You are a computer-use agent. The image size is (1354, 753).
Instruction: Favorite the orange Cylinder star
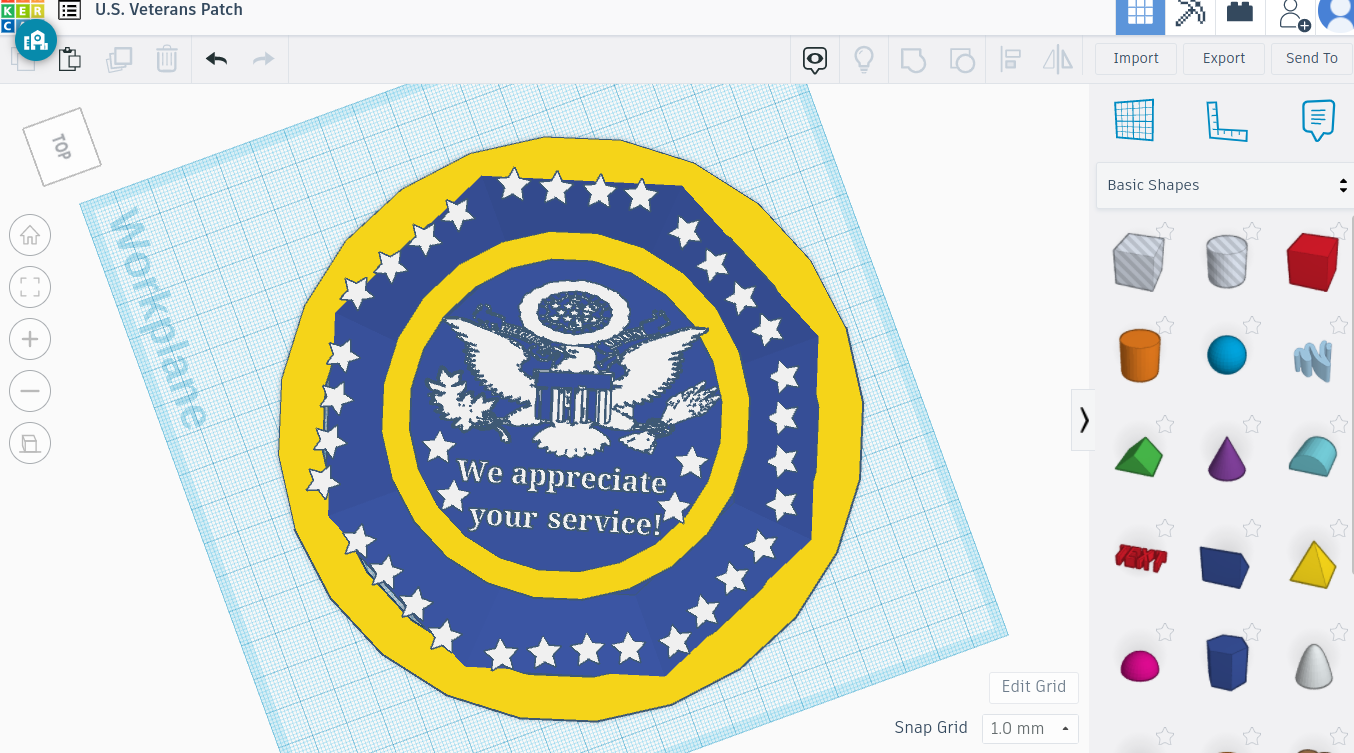(1165, 325)
